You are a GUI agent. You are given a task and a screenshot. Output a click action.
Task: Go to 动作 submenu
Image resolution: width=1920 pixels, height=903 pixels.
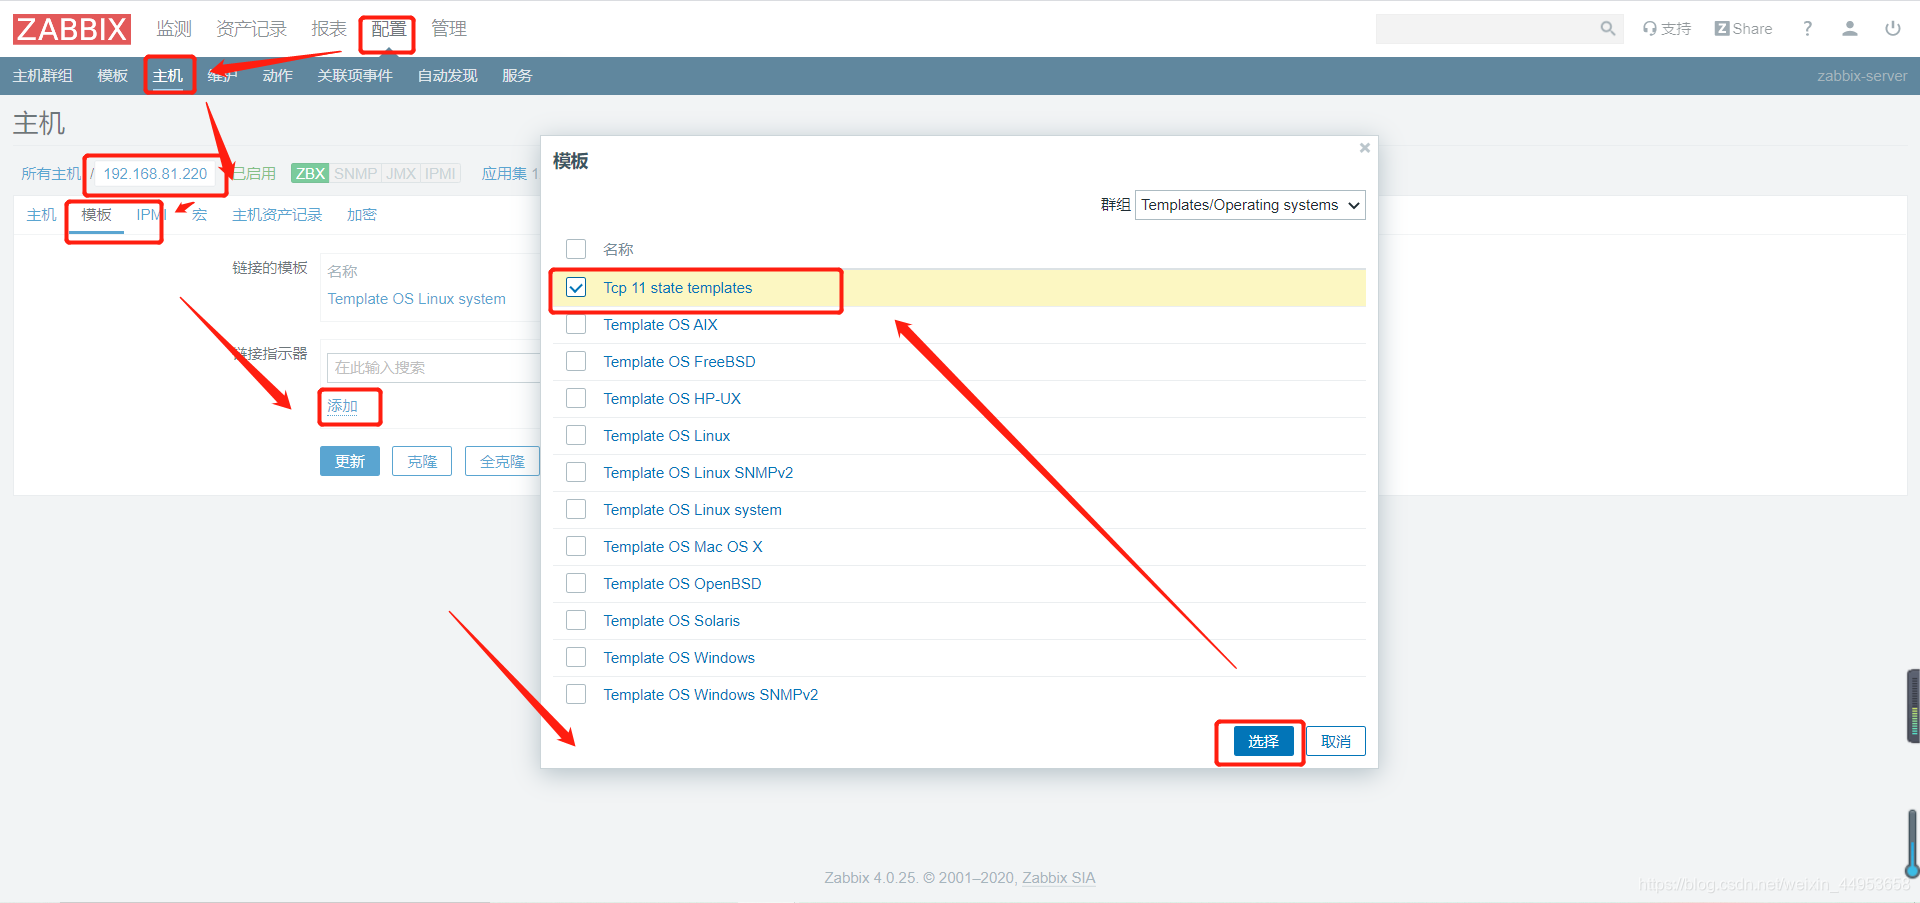(278, 76)
